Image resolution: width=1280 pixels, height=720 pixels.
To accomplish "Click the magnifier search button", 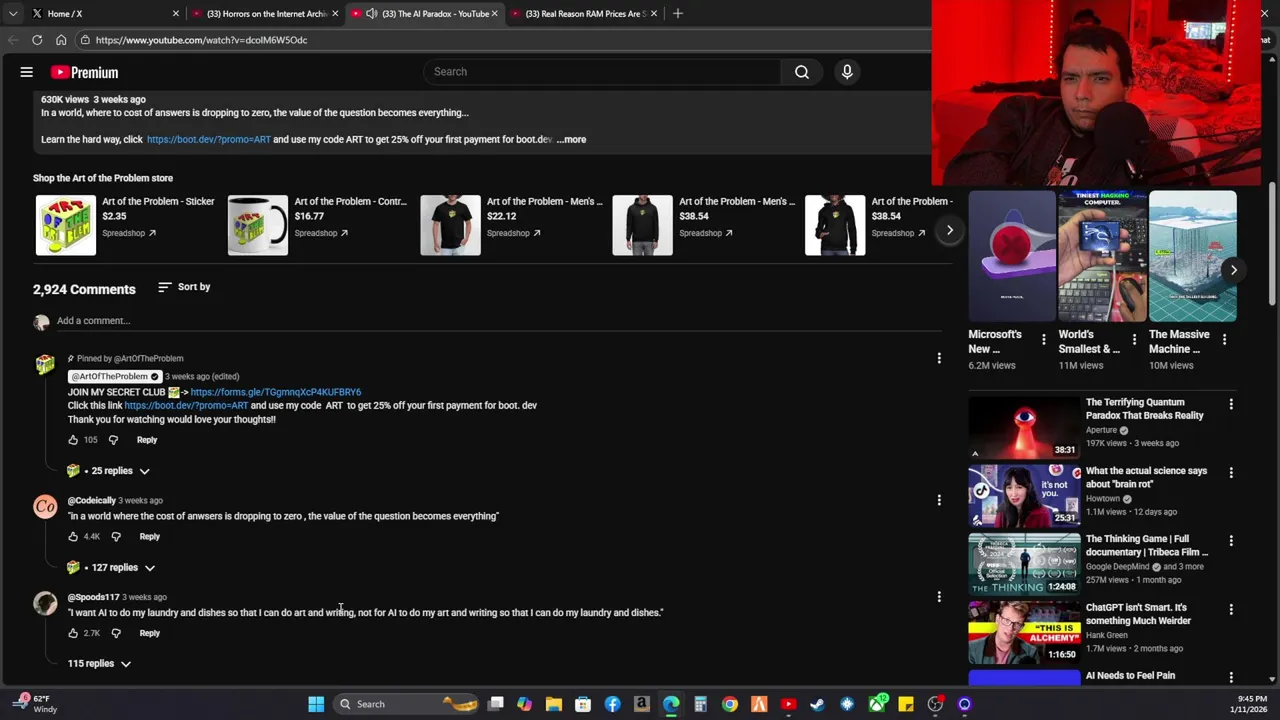I will pos(802,72).
